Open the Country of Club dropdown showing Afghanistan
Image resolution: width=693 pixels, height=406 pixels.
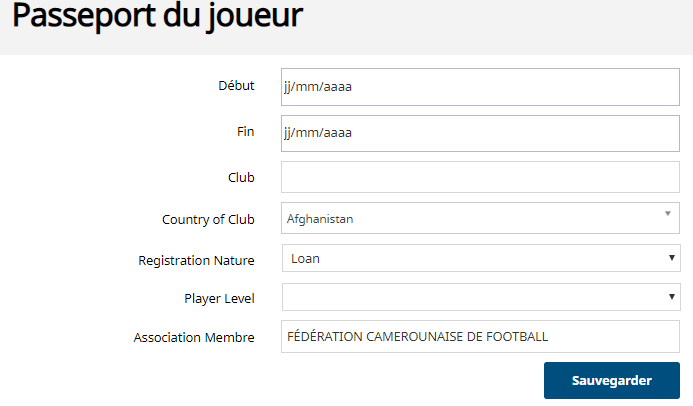point(470,218)
